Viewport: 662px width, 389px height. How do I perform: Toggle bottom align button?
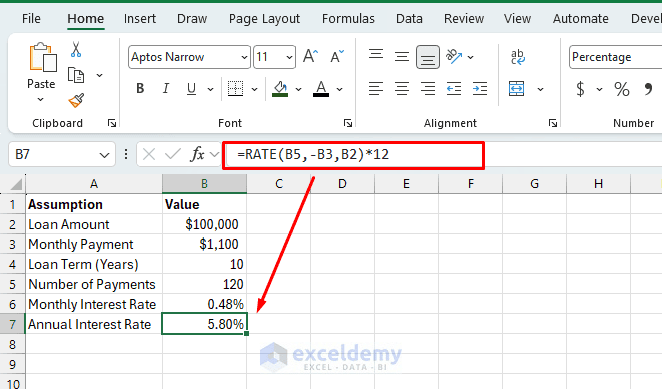click(x=428, y=57)
